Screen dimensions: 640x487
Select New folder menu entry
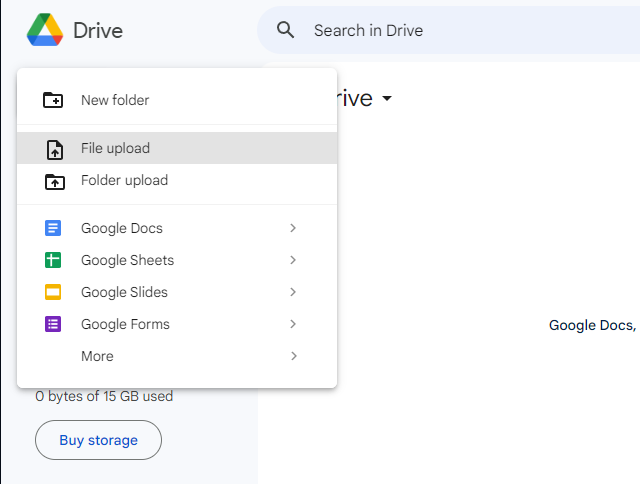tap(177, 100)
